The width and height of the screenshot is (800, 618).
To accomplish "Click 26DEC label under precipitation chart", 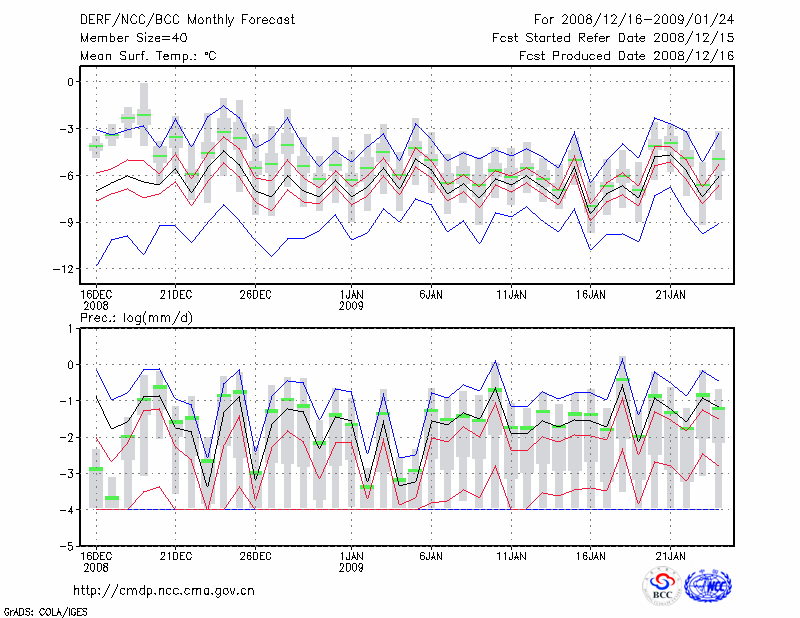I will (255, 555).
